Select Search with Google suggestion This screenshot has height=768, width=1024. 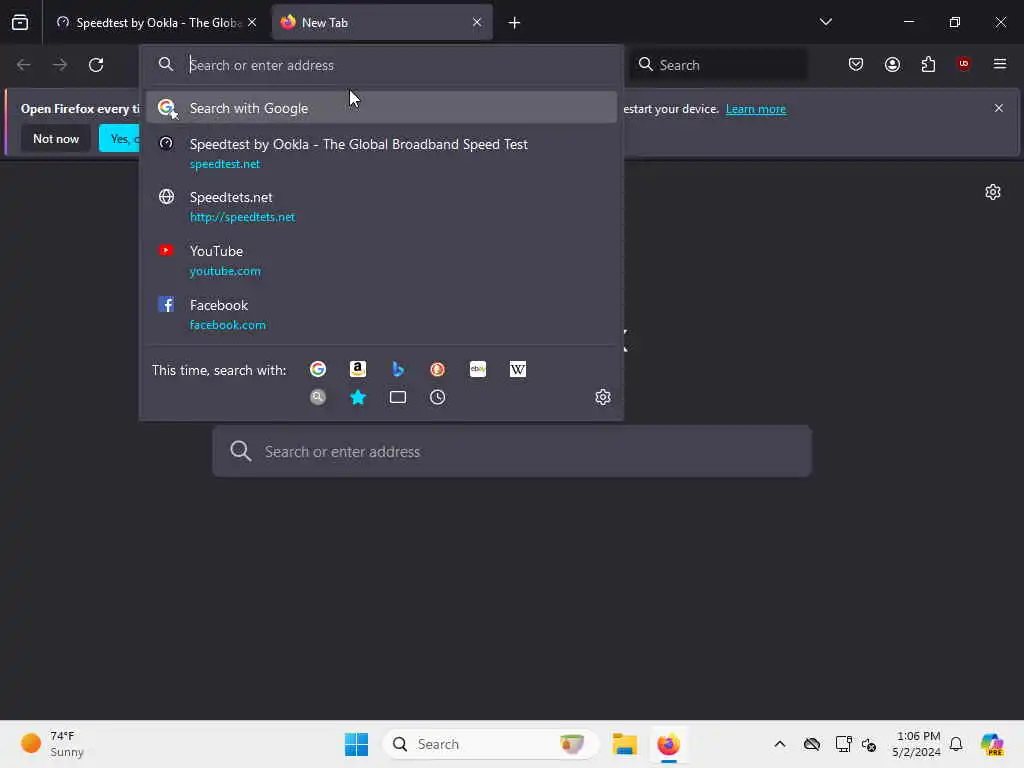pos(381,108)
